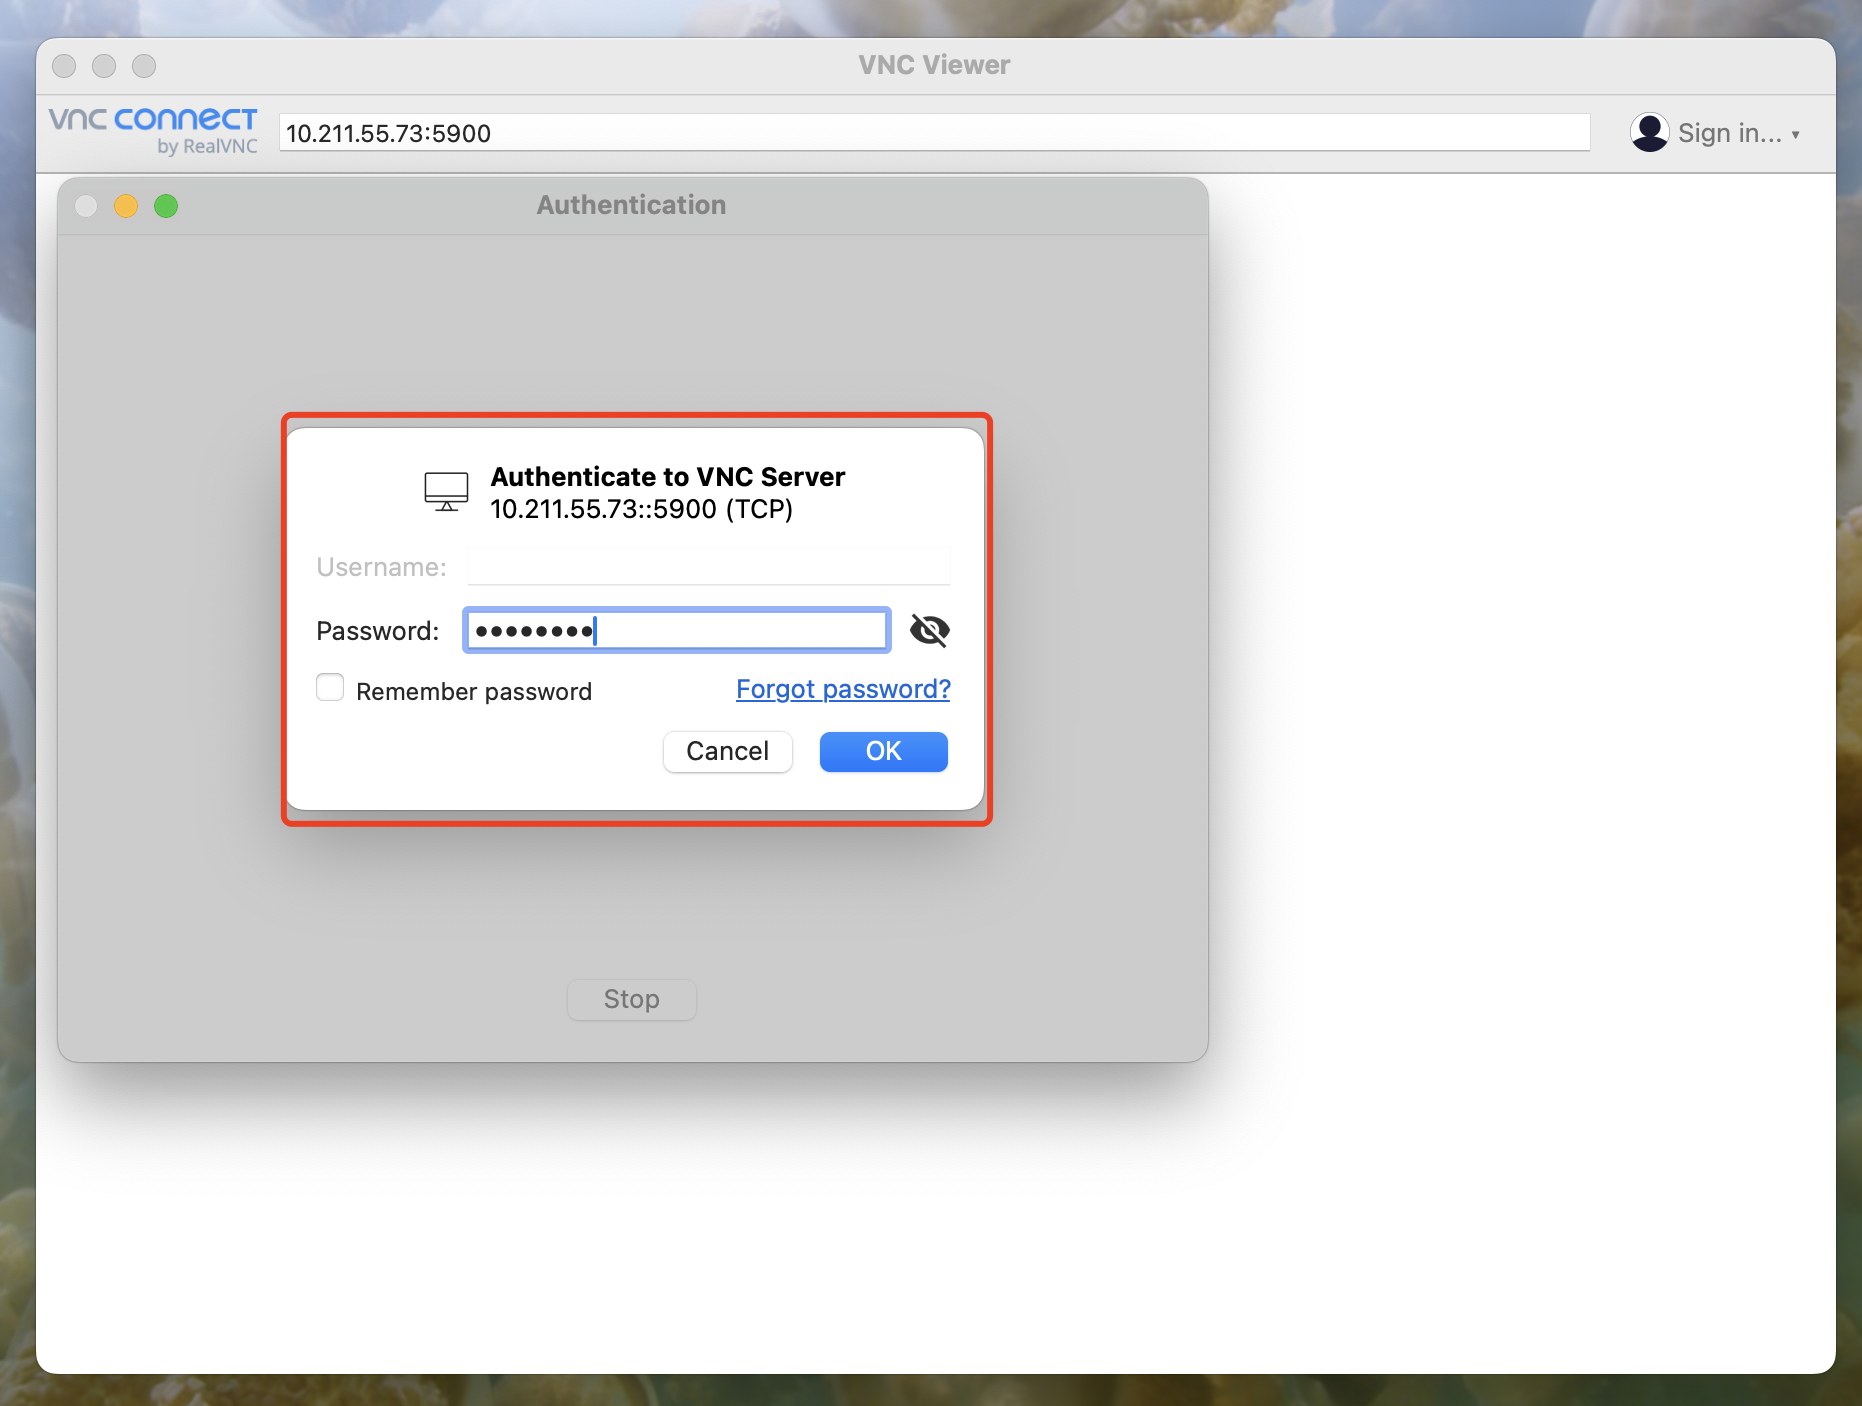
Task: Click the Sign in user avatar icon
Action: tap(1649, 132)
